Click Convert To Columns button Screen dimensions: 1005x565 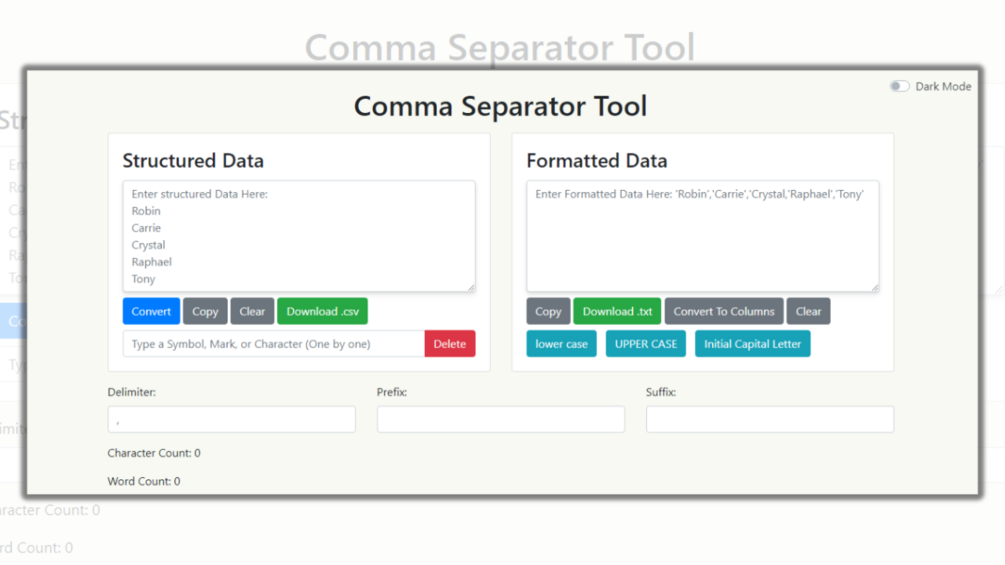[724, 312]
